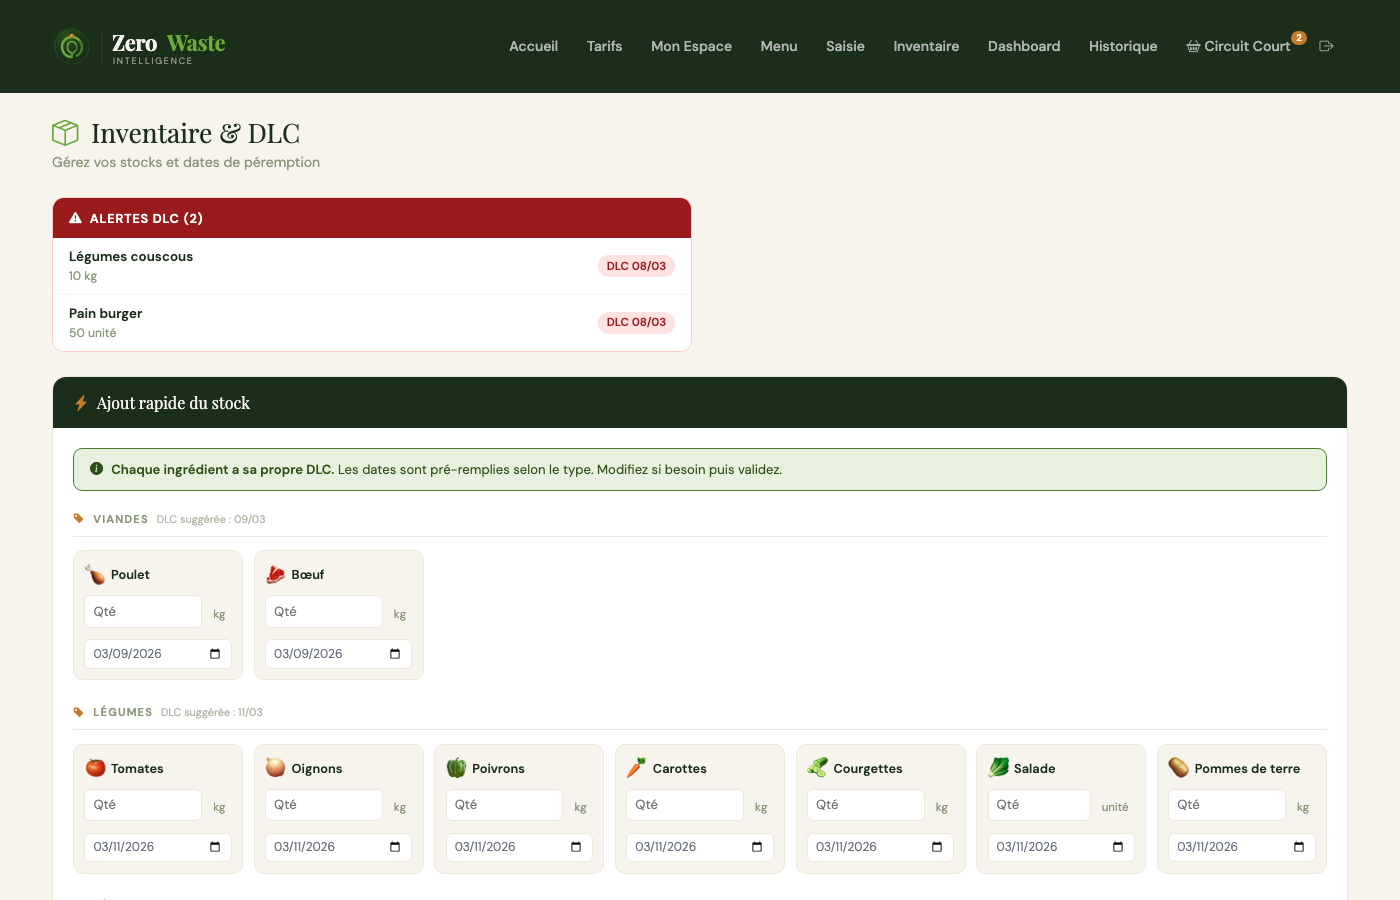Open the Dashboard menu item
The width and height of the screenshot is (1400, 900).
(x=1023, y=46)
